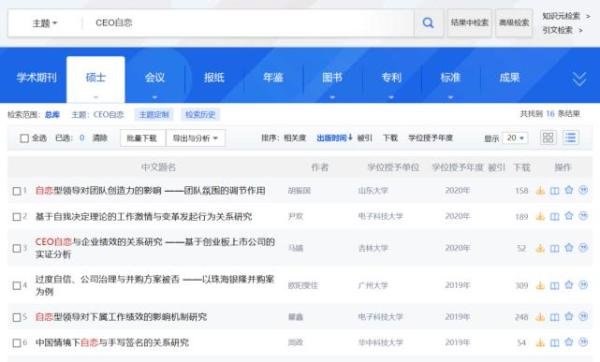The width and height of the screenshot is (600, 362).
Task: Download the 山东大学 thesis in row 1
Action: (540, 190)
